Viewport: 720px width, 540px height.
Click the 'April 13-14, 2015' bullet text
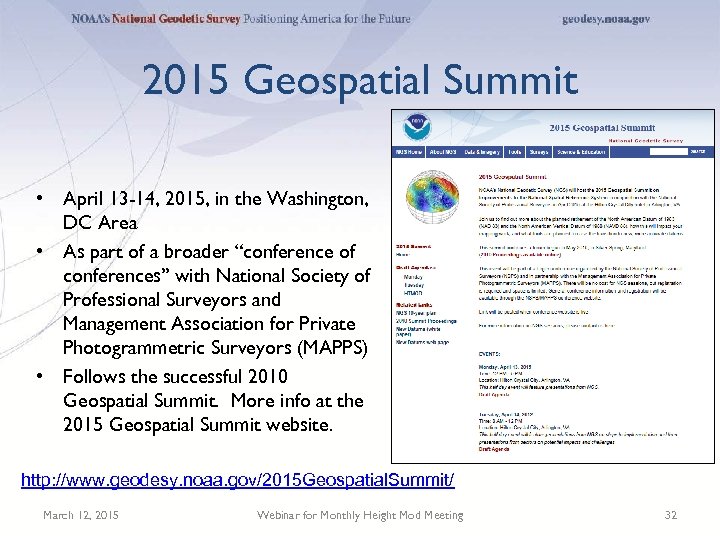pos(134,199)
